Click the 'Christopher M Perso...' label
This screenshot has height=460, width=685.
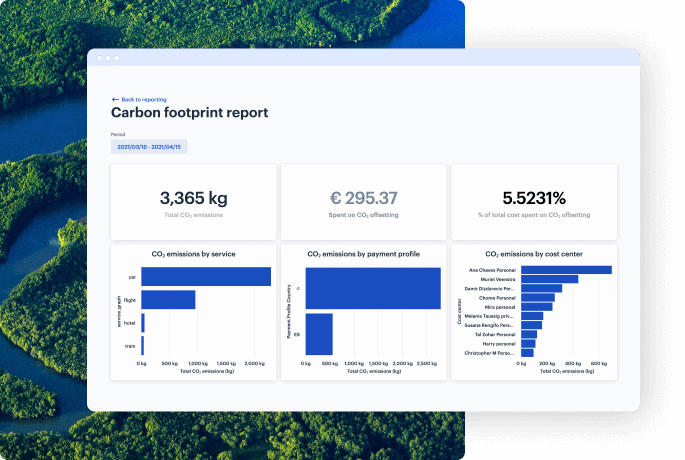click(489, 353)
